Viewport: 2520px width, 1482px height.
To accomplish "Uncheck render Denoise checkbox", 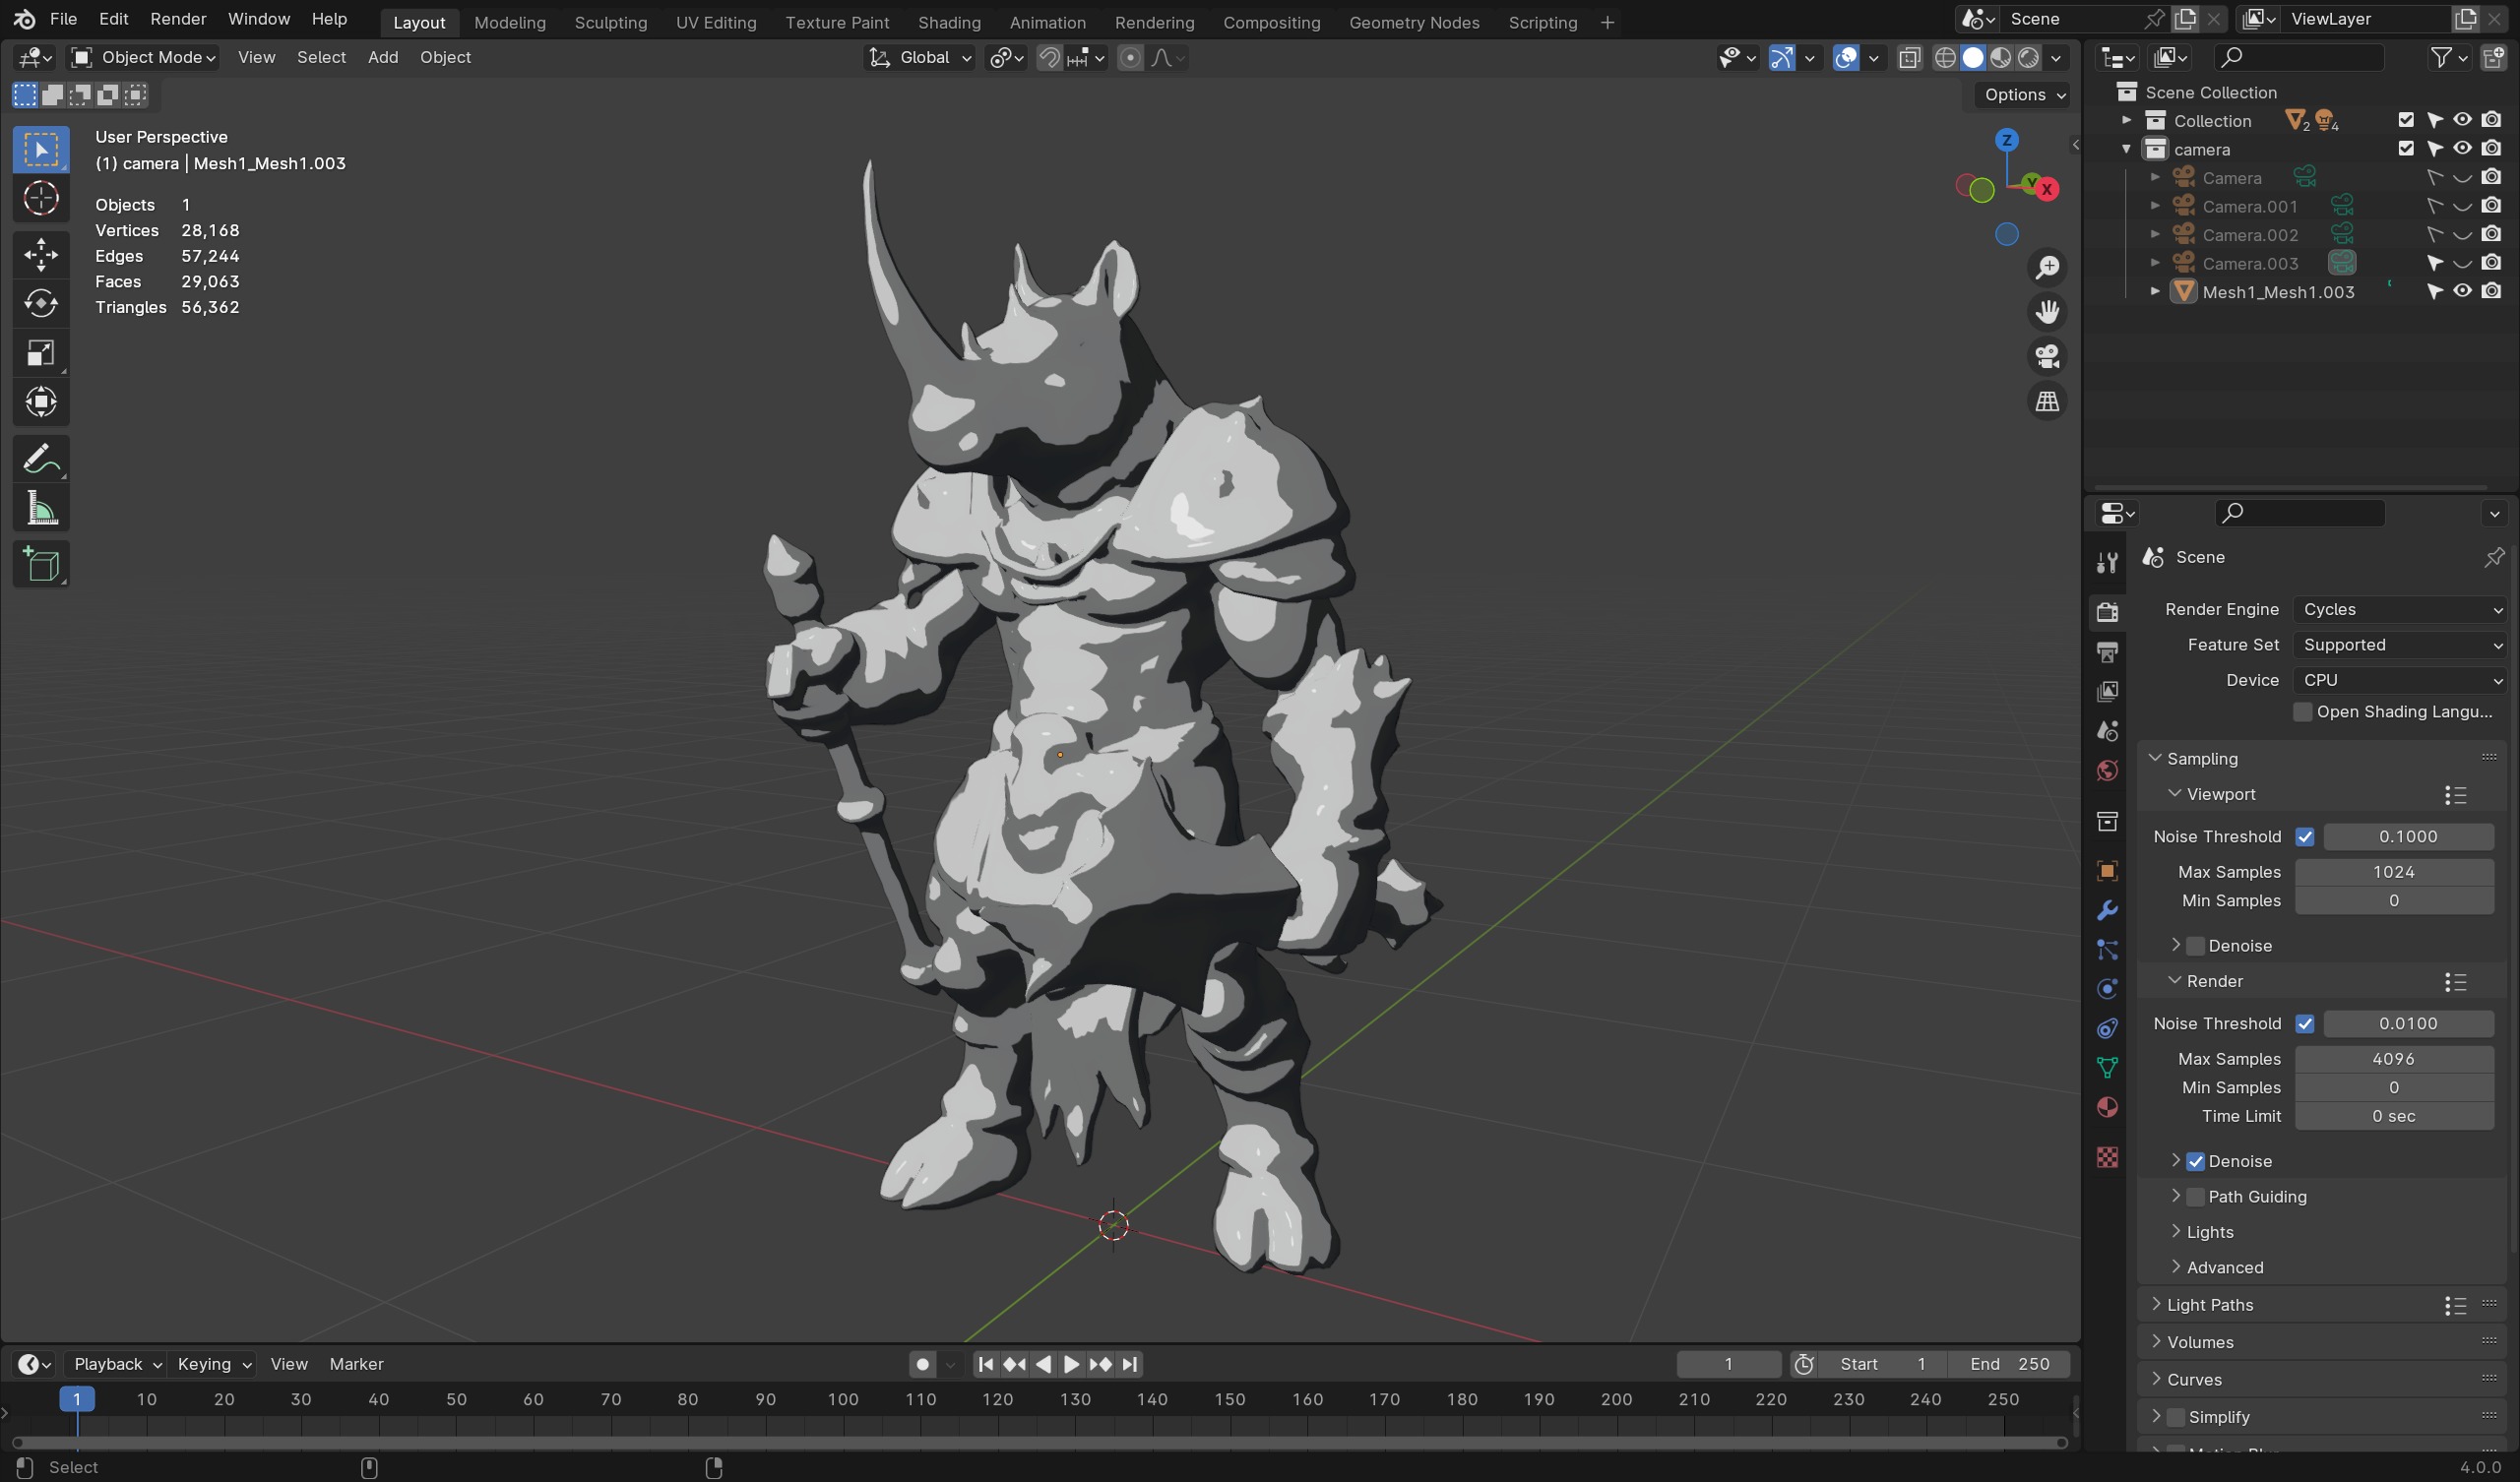I will click(x=2196, y=1161).
